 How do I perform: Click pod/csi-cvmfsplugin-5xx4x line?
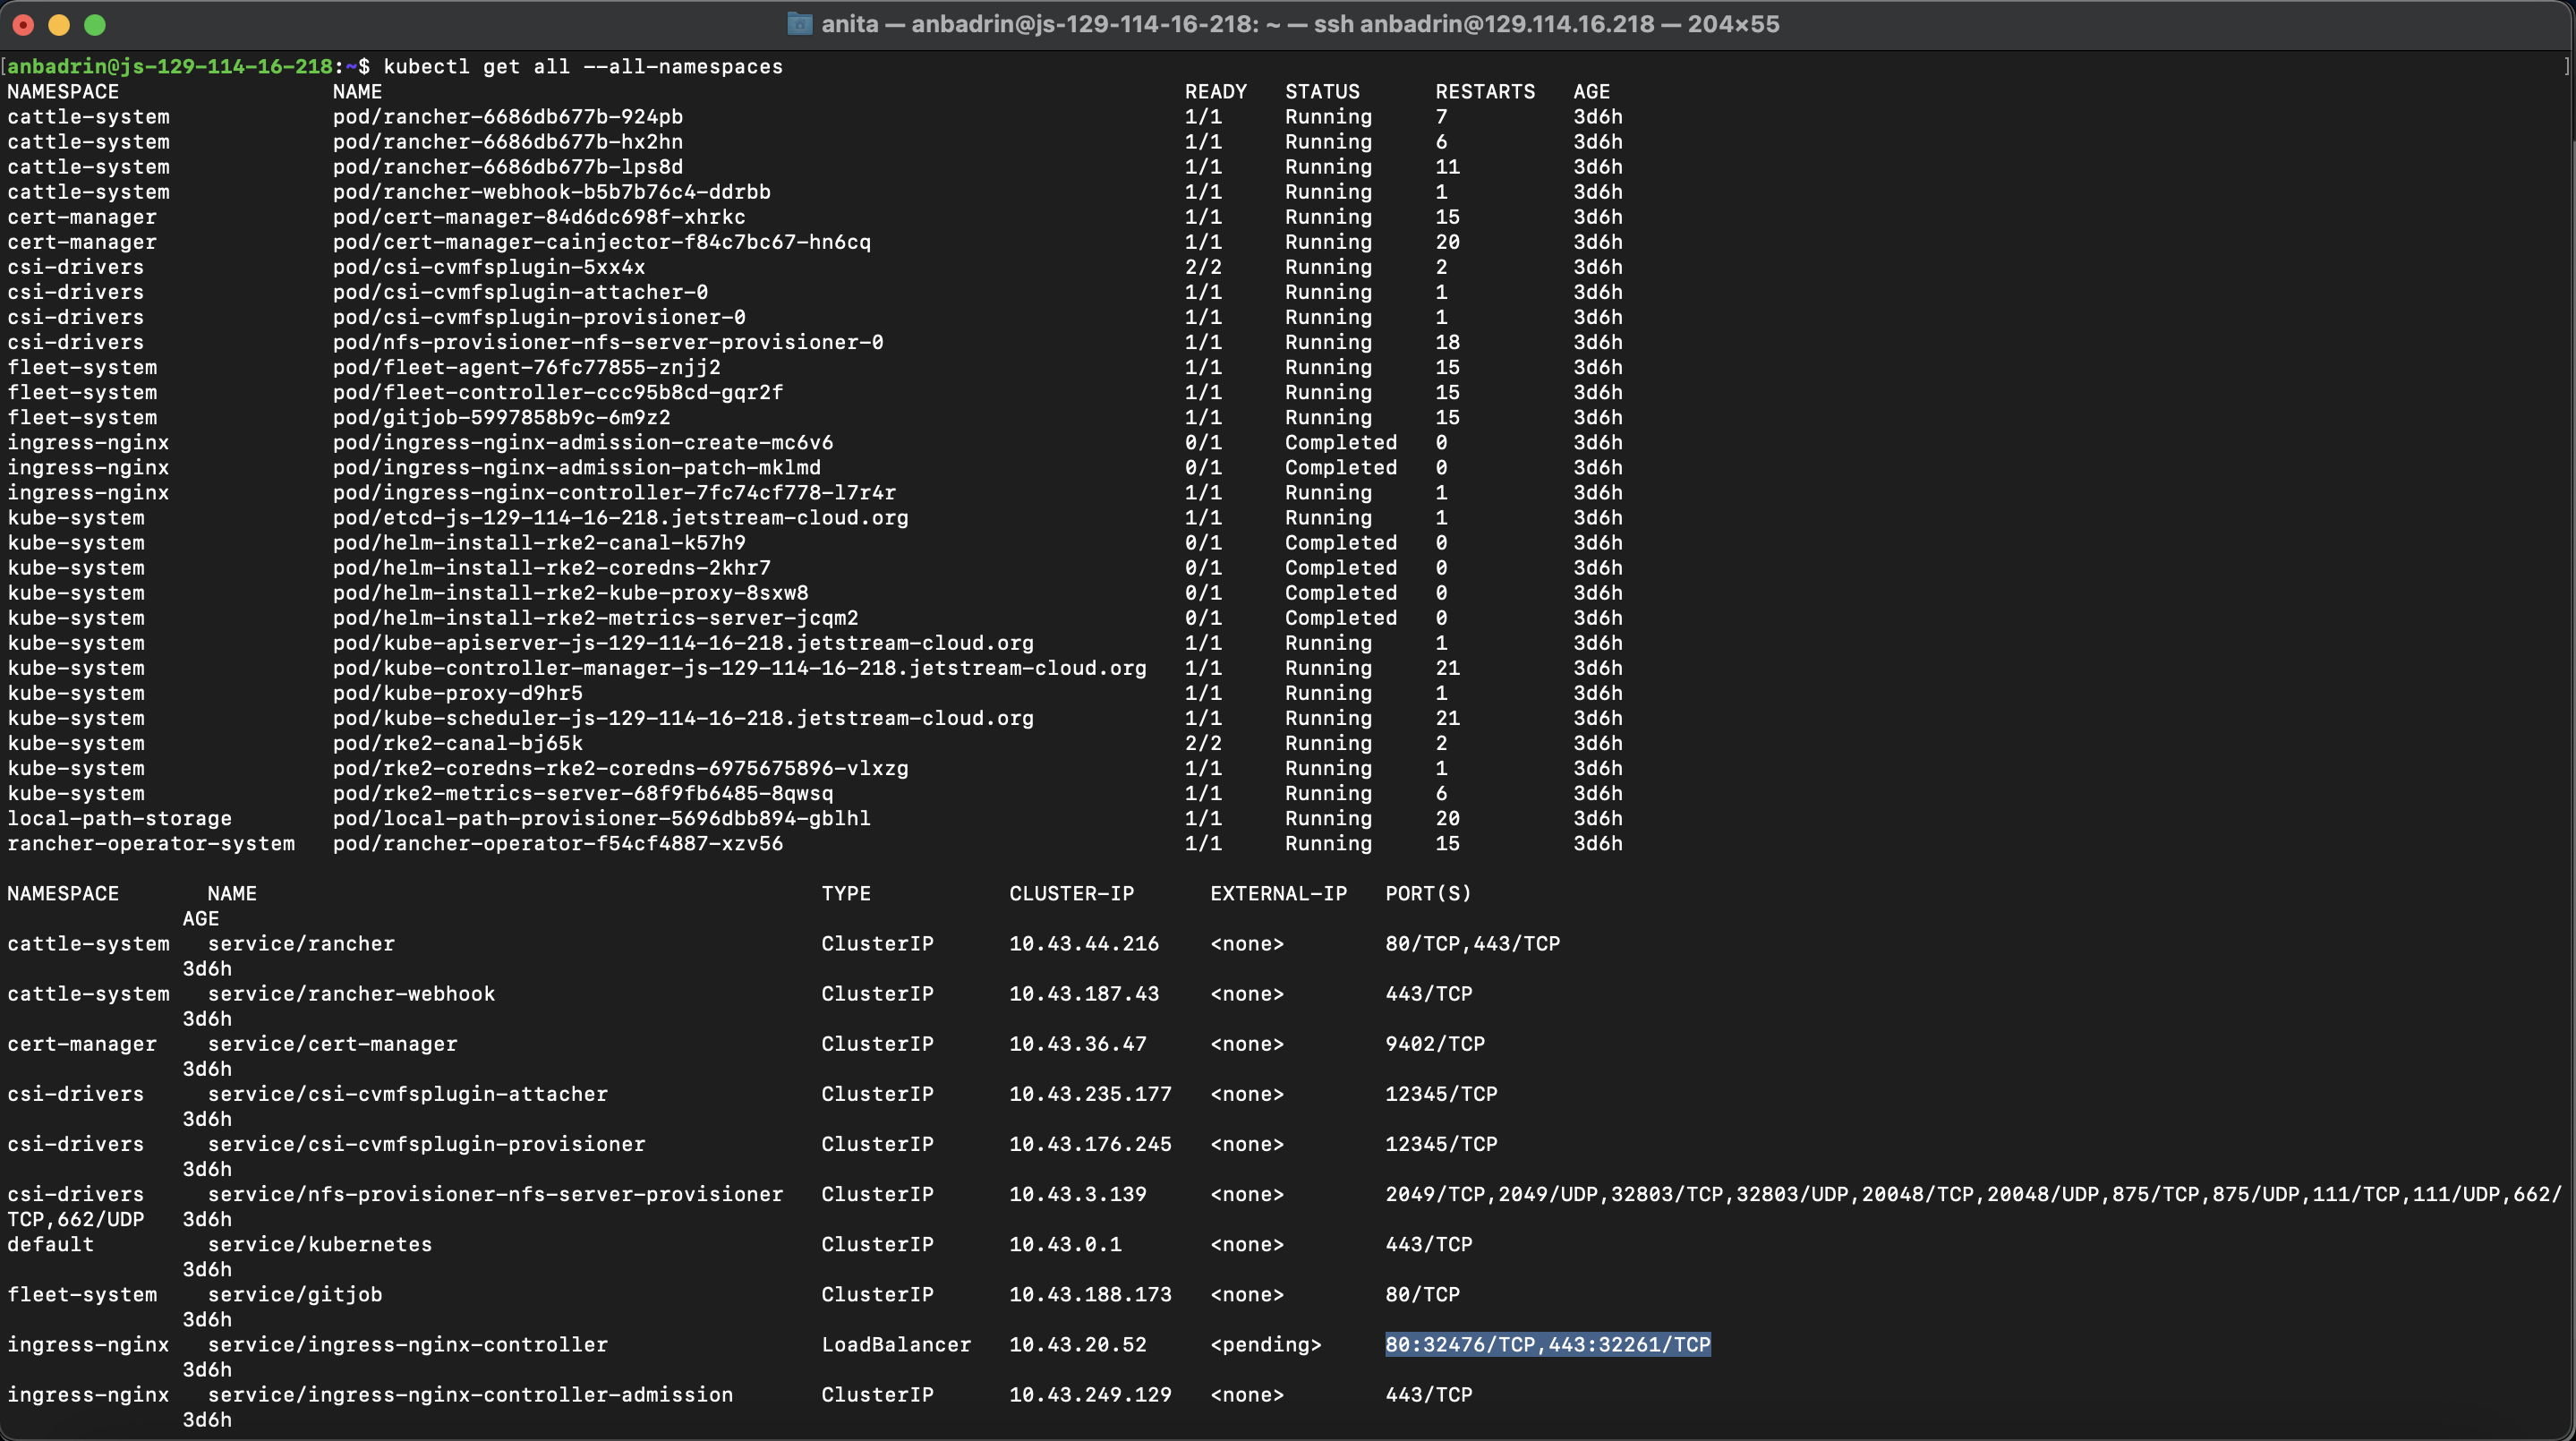point(488,267)
